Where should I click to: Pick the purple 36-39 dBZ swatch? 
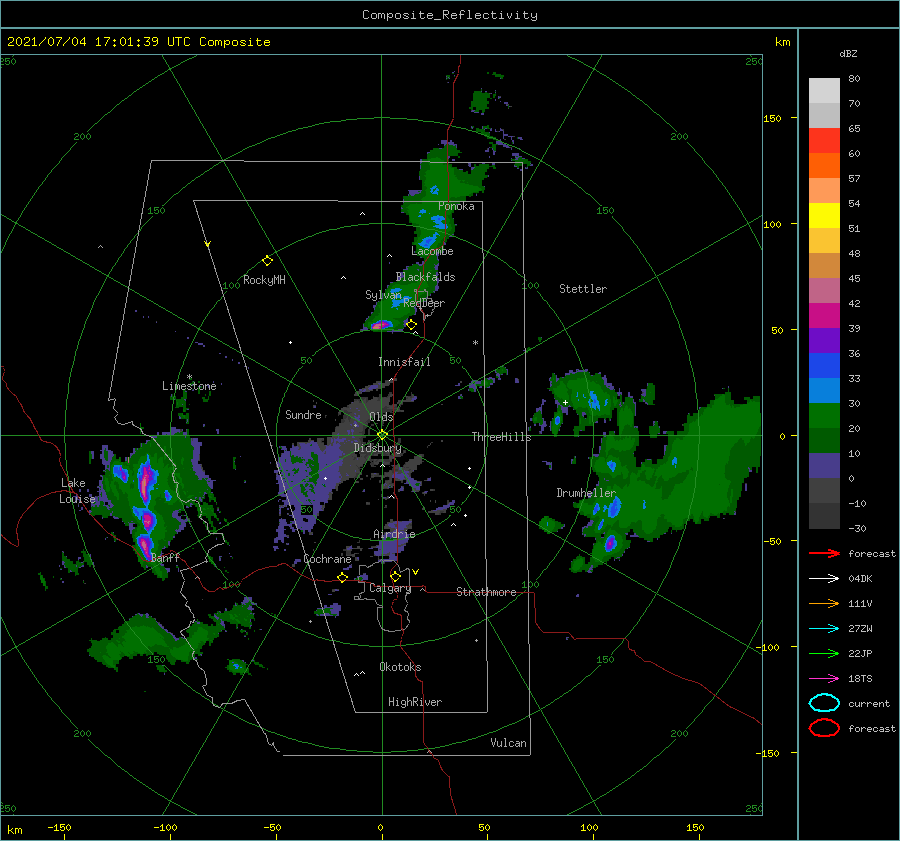(824, 340)
